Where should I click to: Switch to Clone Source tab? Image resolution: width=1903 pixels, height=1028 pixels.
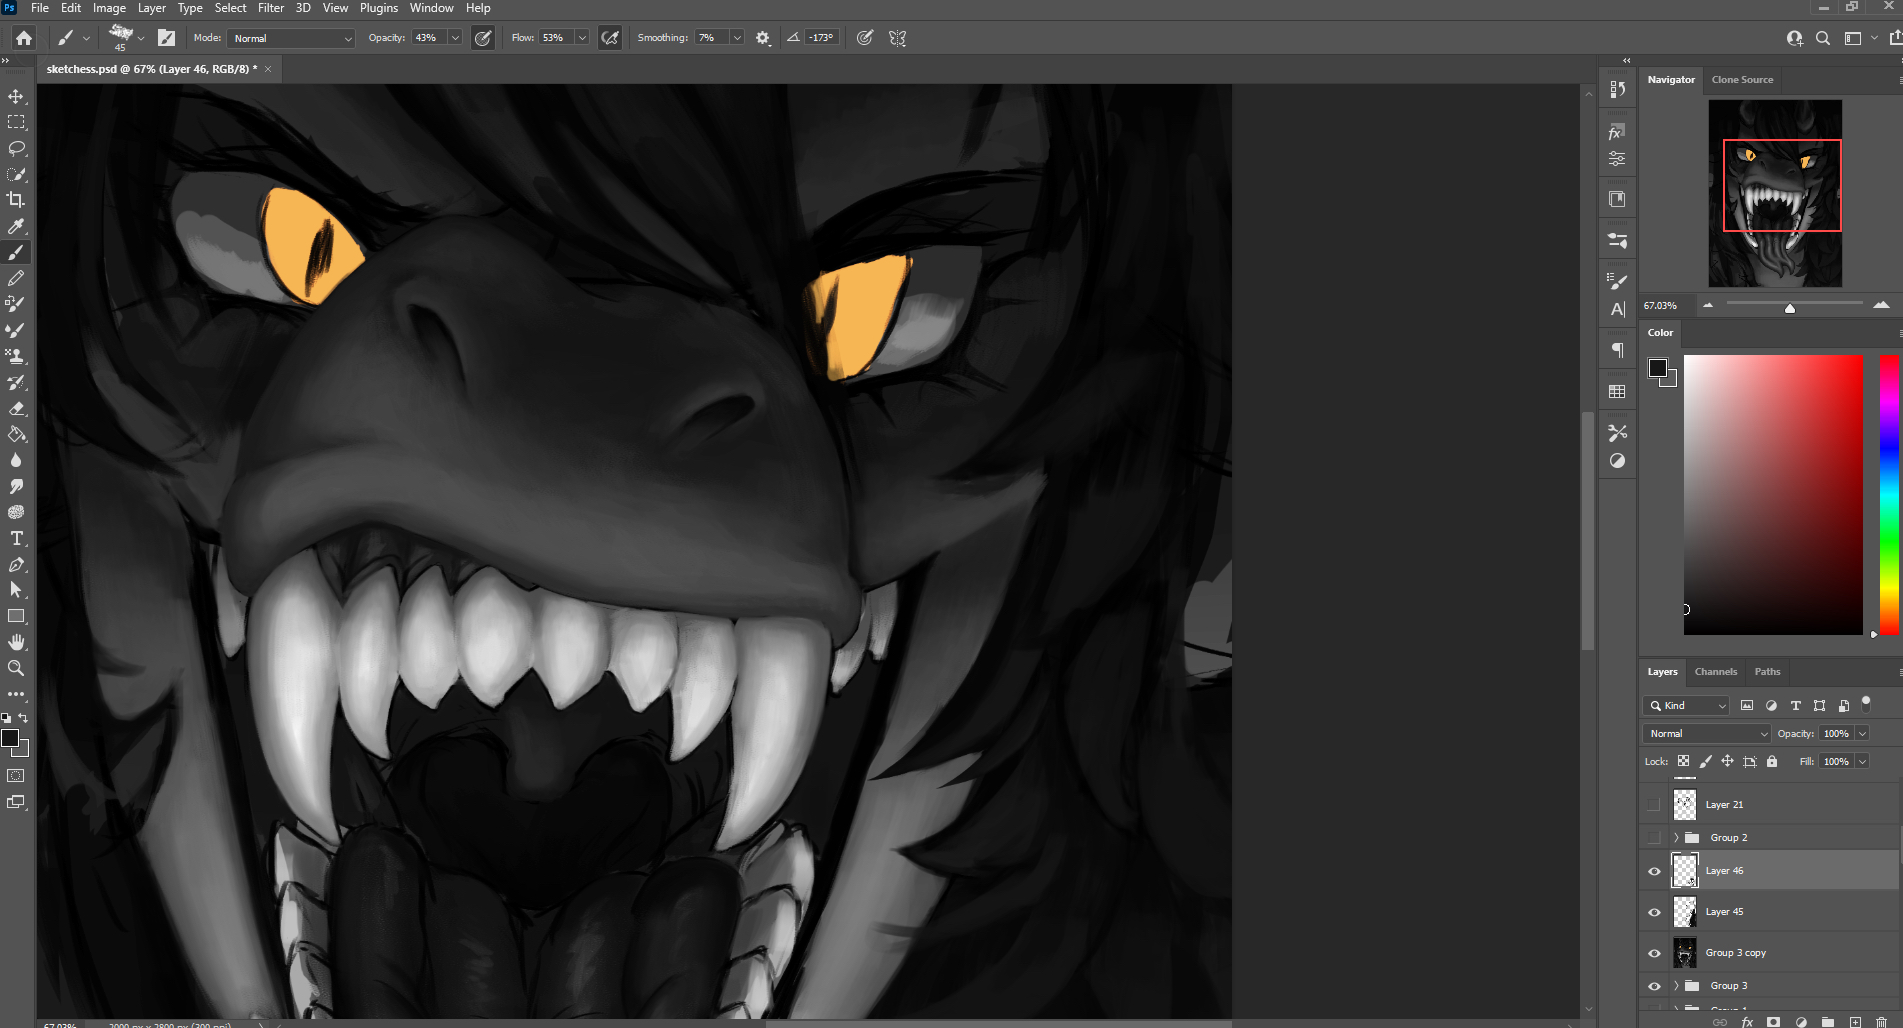(1742, 80)
